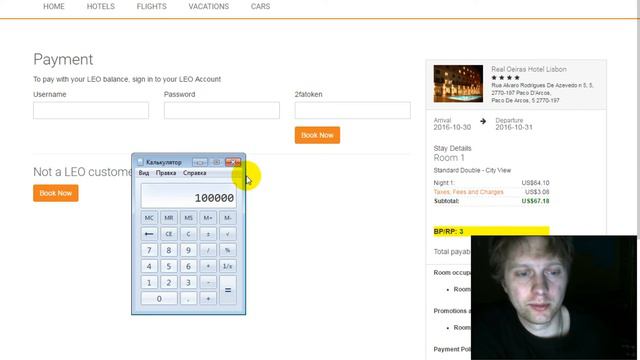Open the Справка menu in calculator

tap(194, 173)
